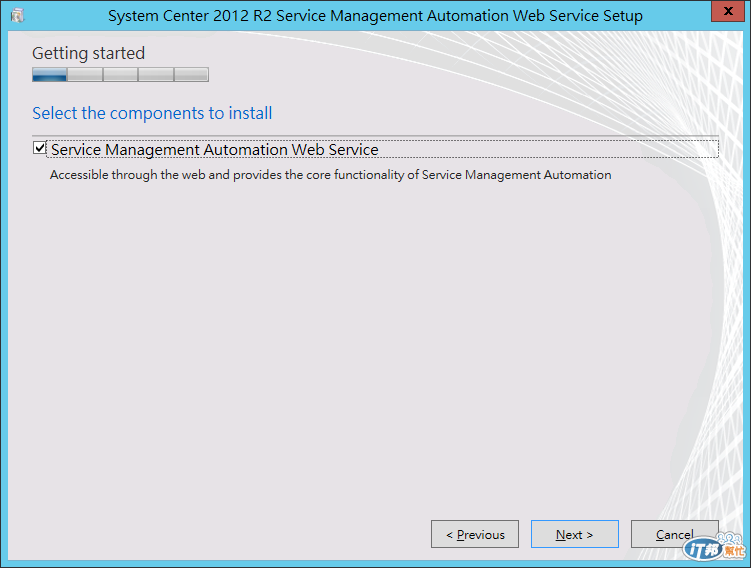Click the window title bar text
The width and height of the screenshot is (751, 568).
point(375,16)
